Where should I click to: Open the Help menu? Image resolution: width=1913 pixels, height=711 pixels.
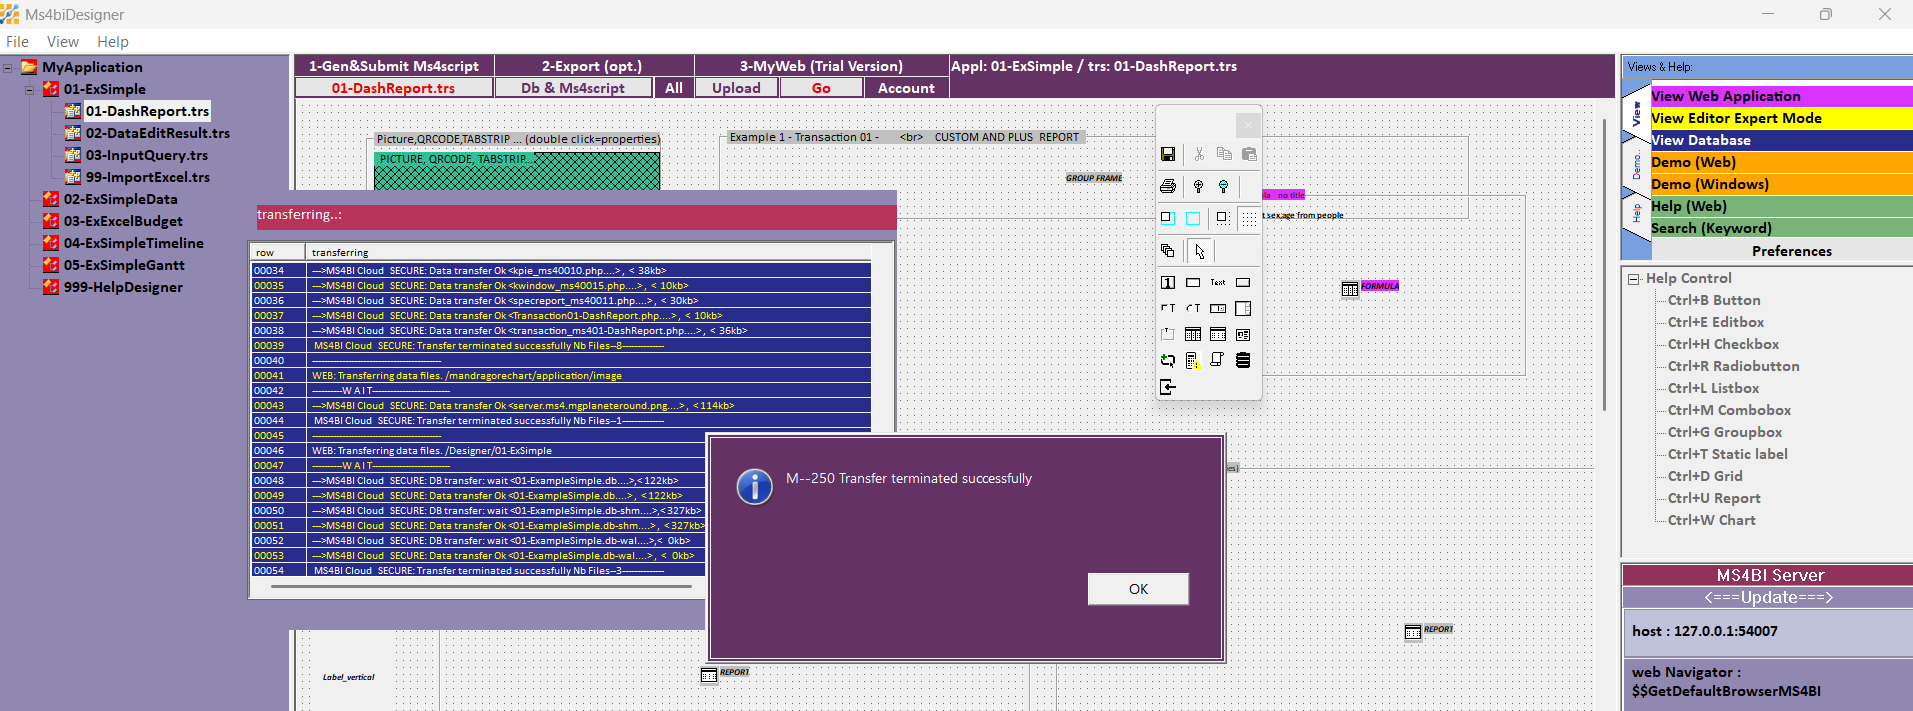coord(113,42)
